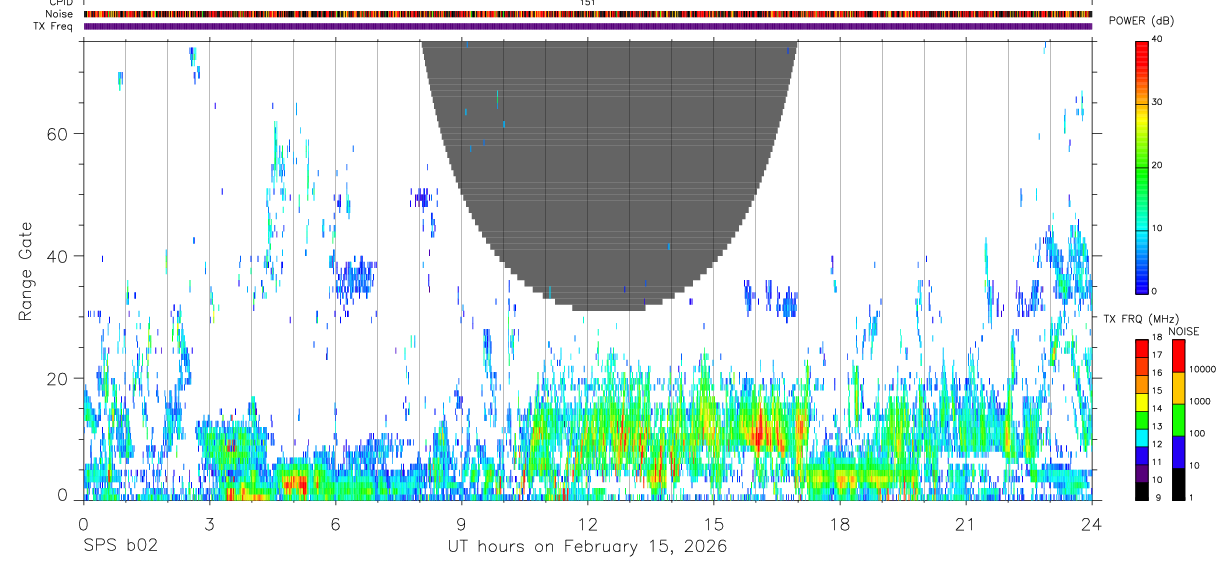Viewport: 1228px width, 567px height.
Task: Click the TX Freq row label at top
Action: coord(53,26)
